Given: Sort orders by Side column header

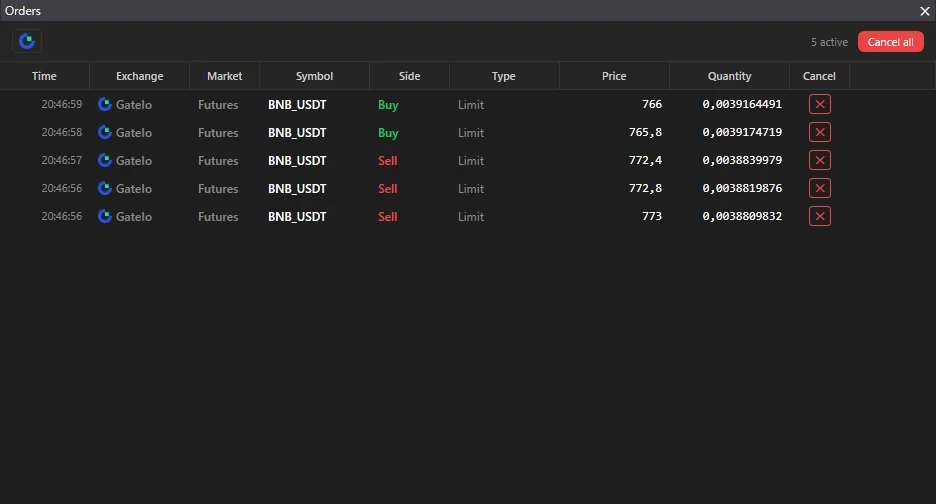Looking at the screenshot, I should point(410,76).
